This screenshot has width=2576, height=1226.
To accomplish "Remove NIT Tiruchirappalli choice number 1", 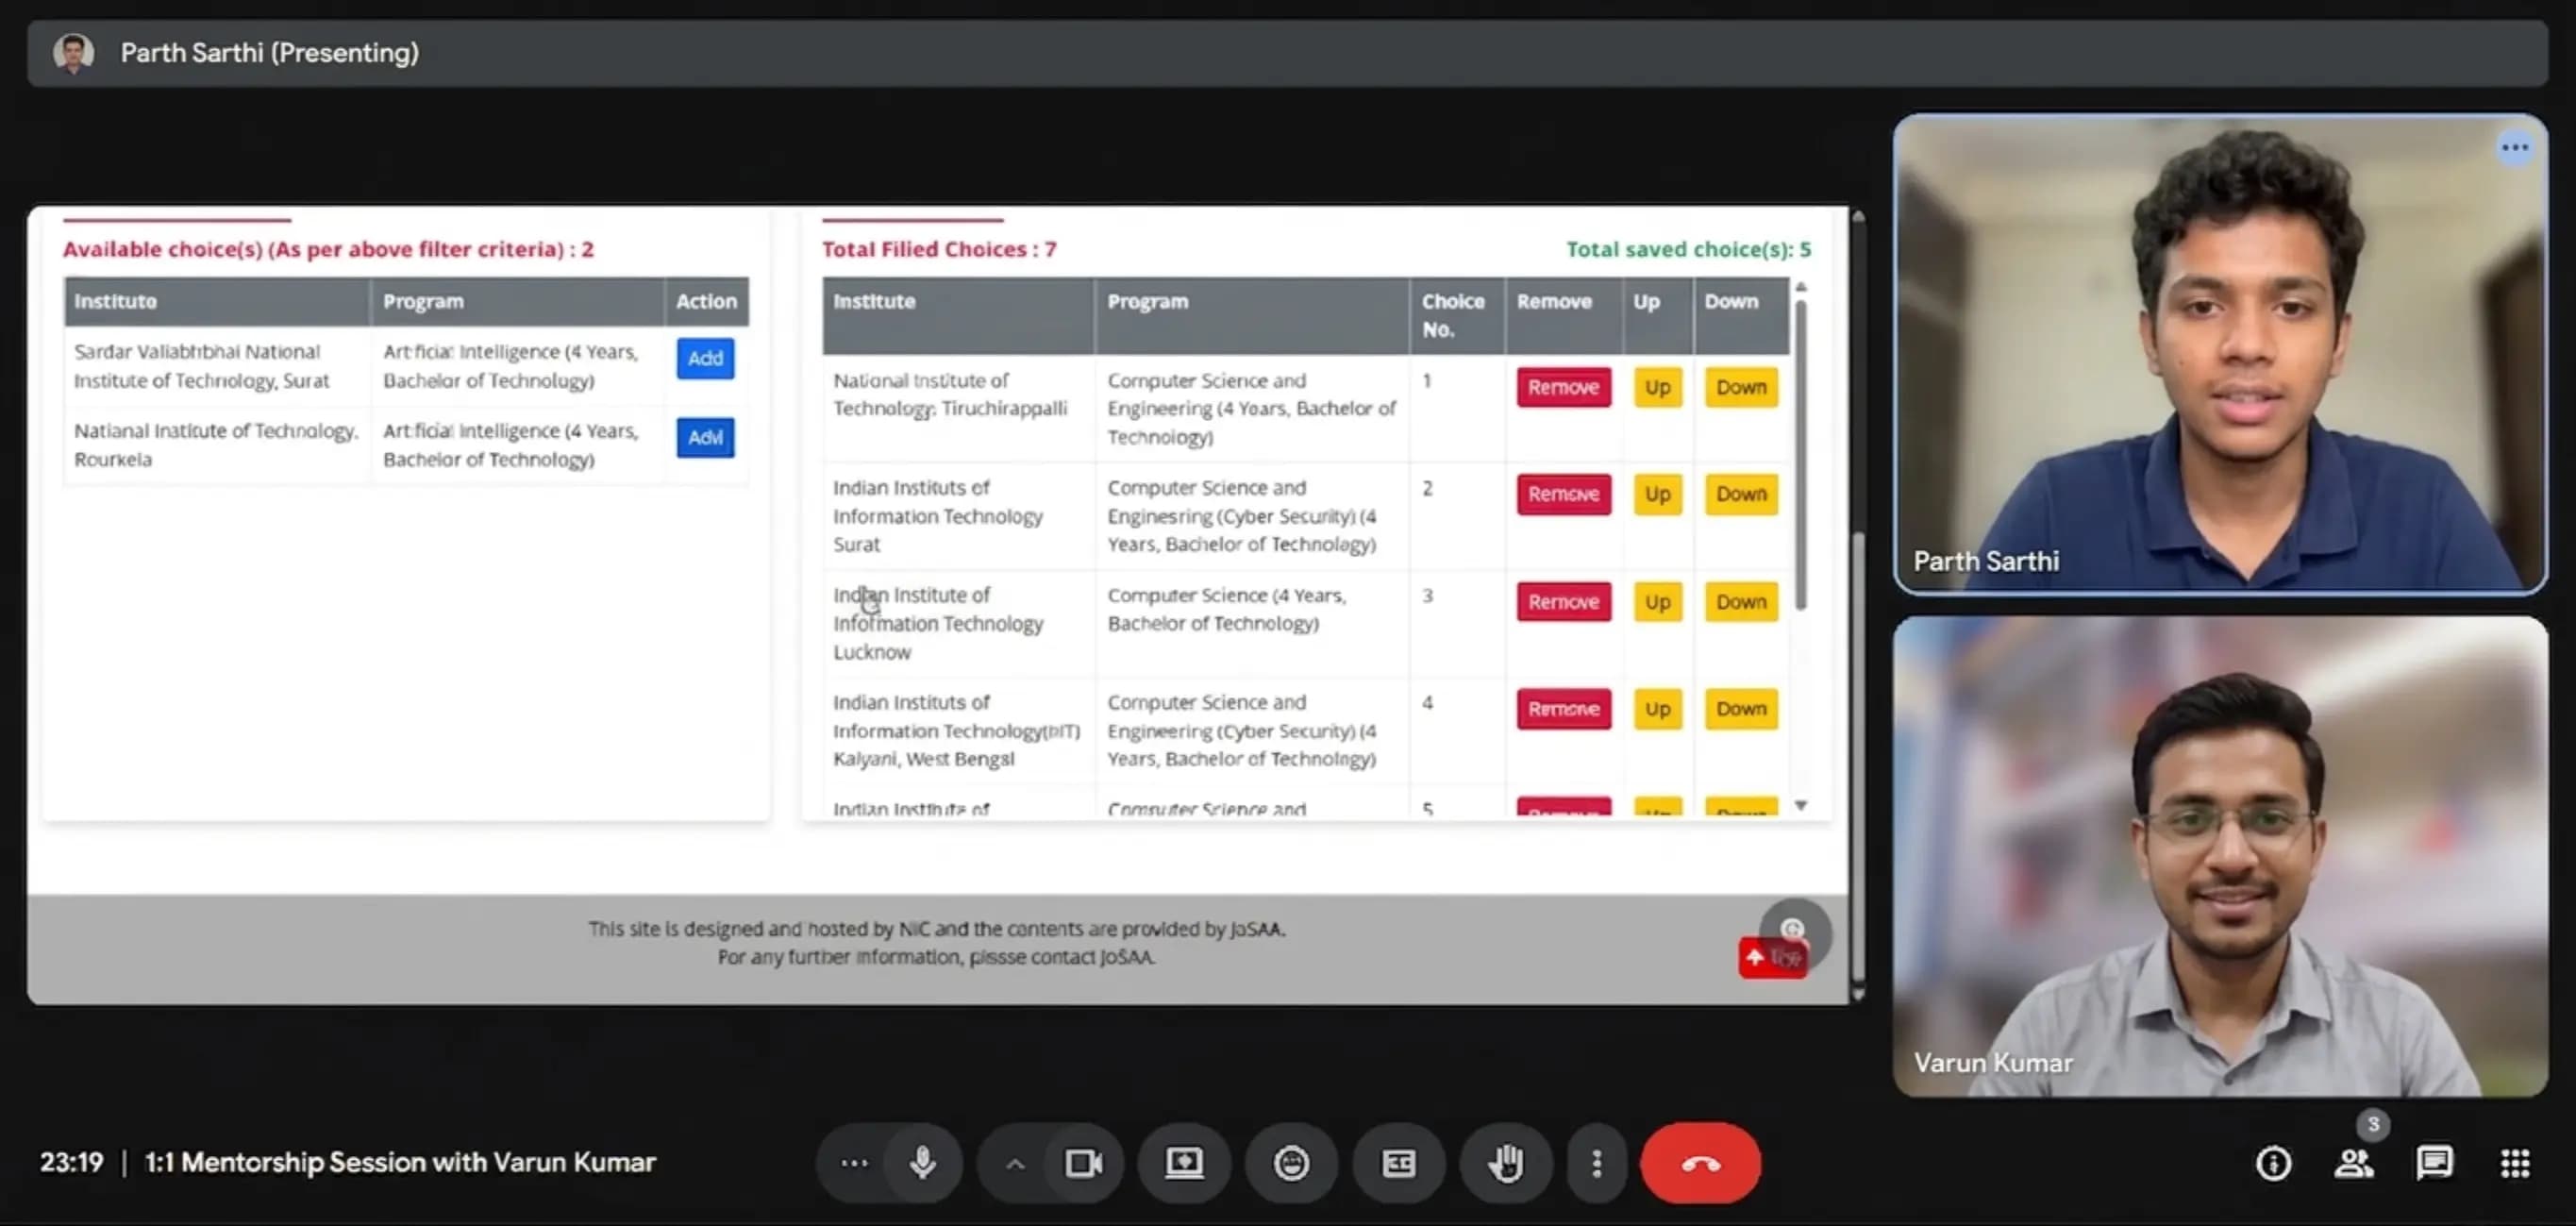I will (1562, 387).
